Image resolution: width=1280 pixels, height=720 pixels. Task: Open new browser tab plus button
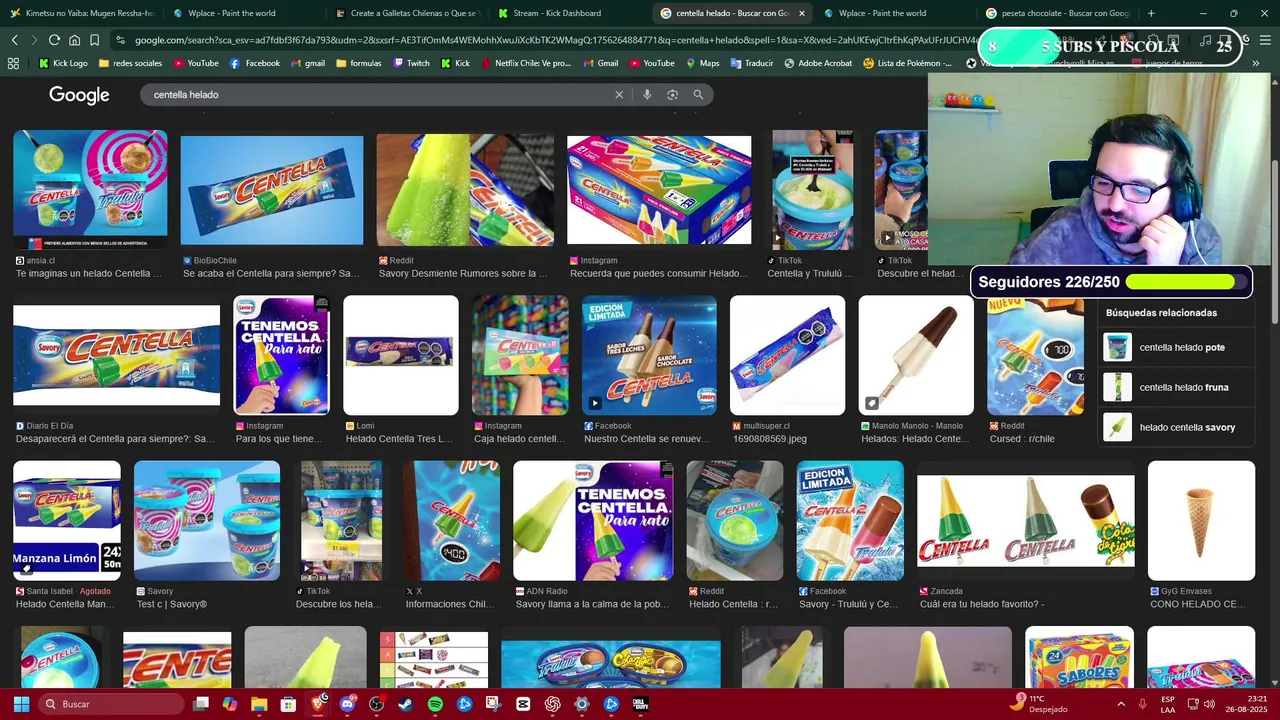(1151, 13)
